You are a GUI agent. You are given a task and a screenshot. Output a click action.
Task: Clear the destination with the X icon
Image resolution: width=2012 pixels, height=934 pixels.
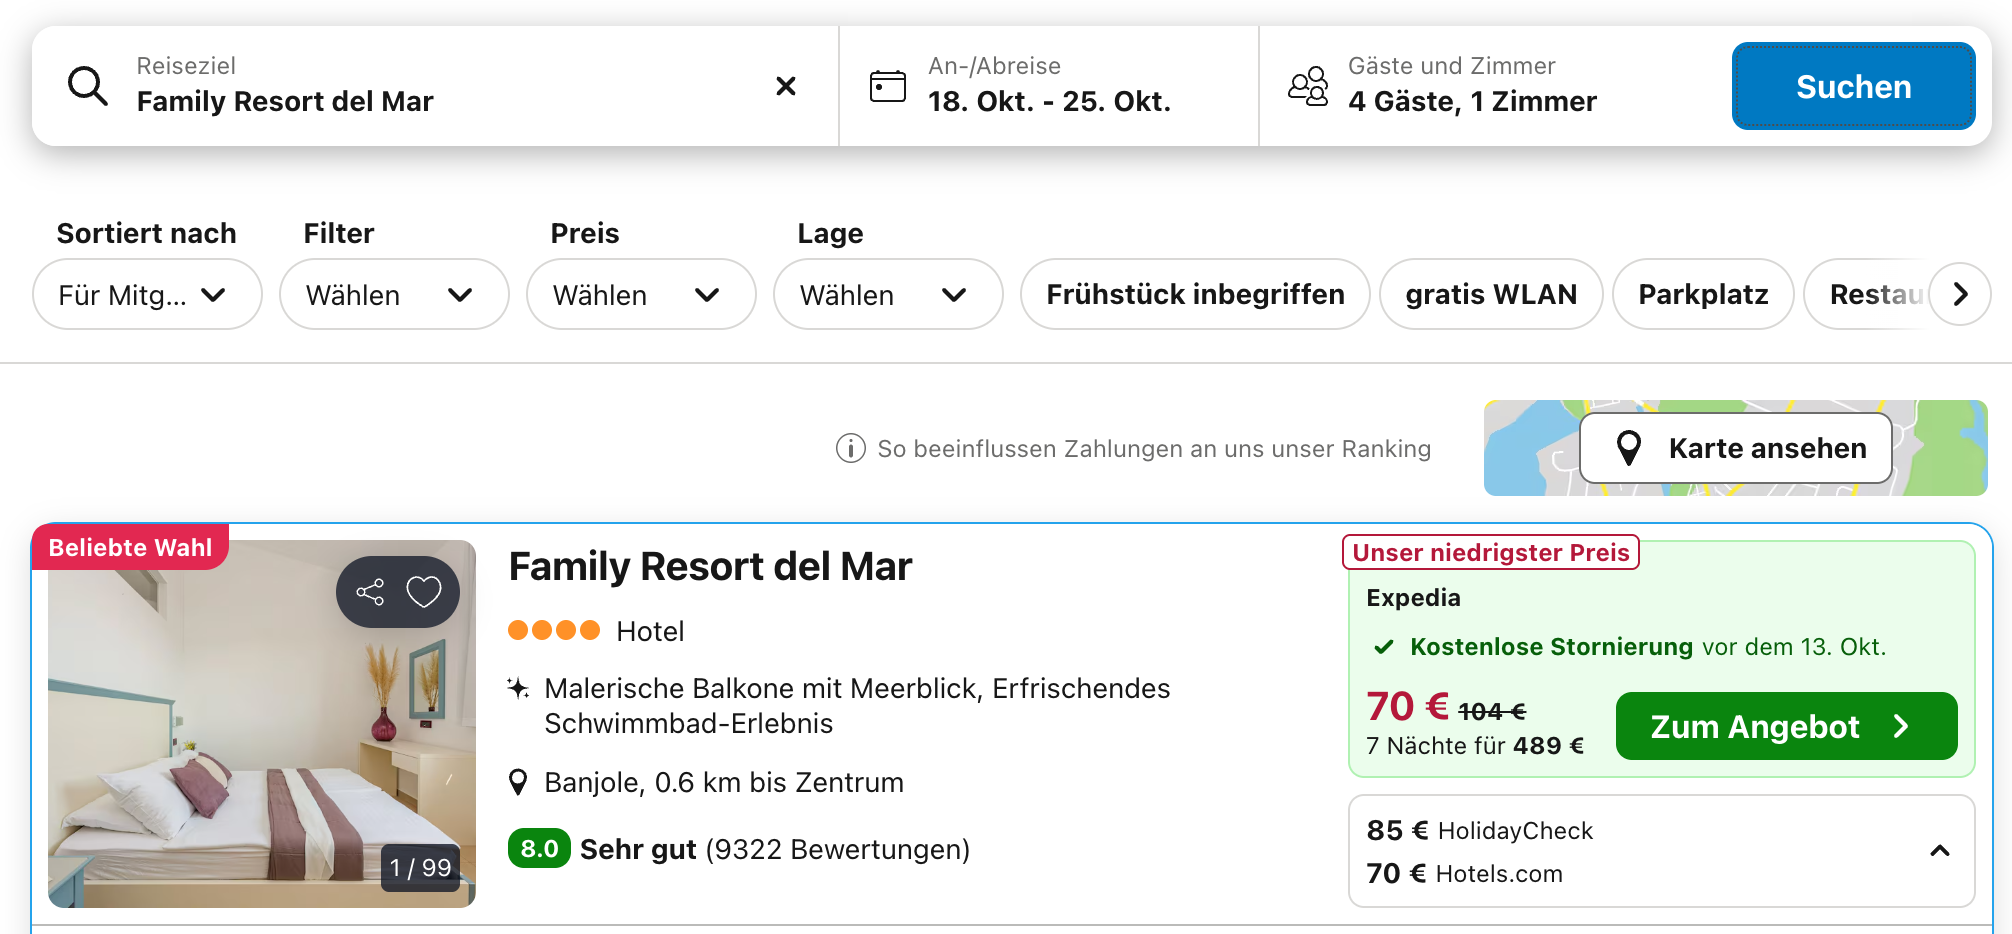click(786, 86)
